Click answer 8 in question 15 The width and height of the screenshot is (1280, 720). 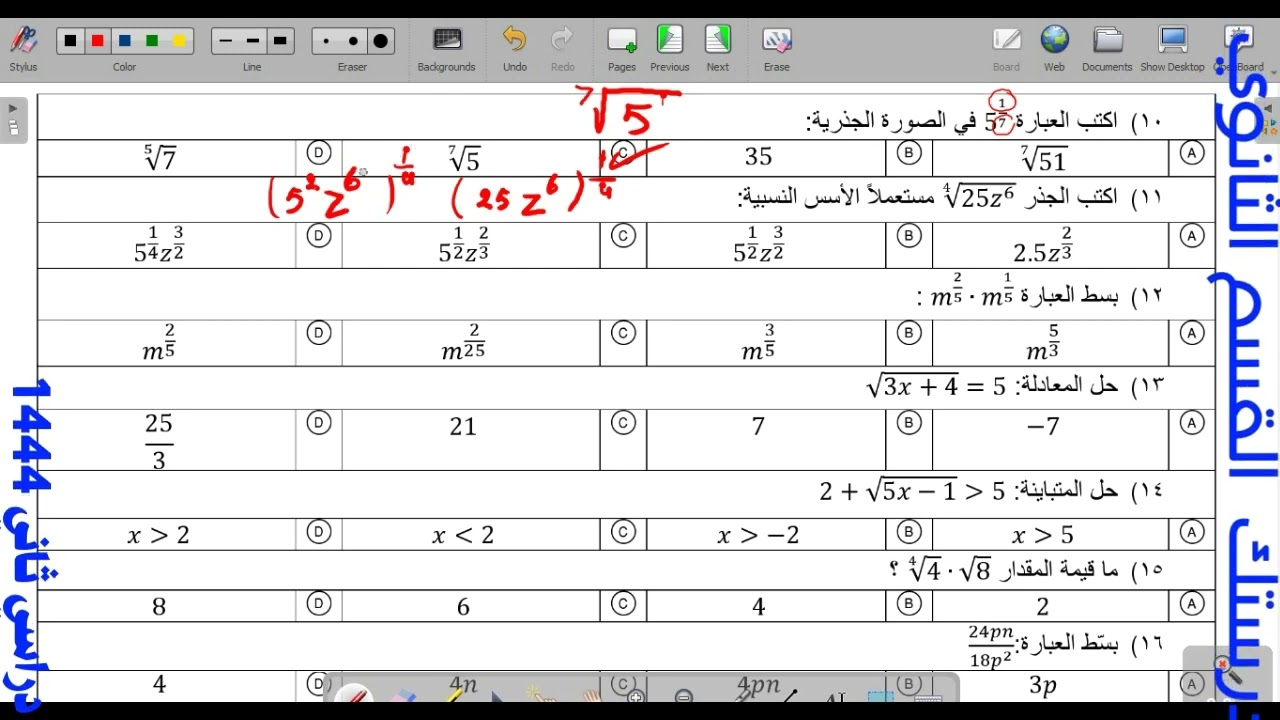[158, 606]
